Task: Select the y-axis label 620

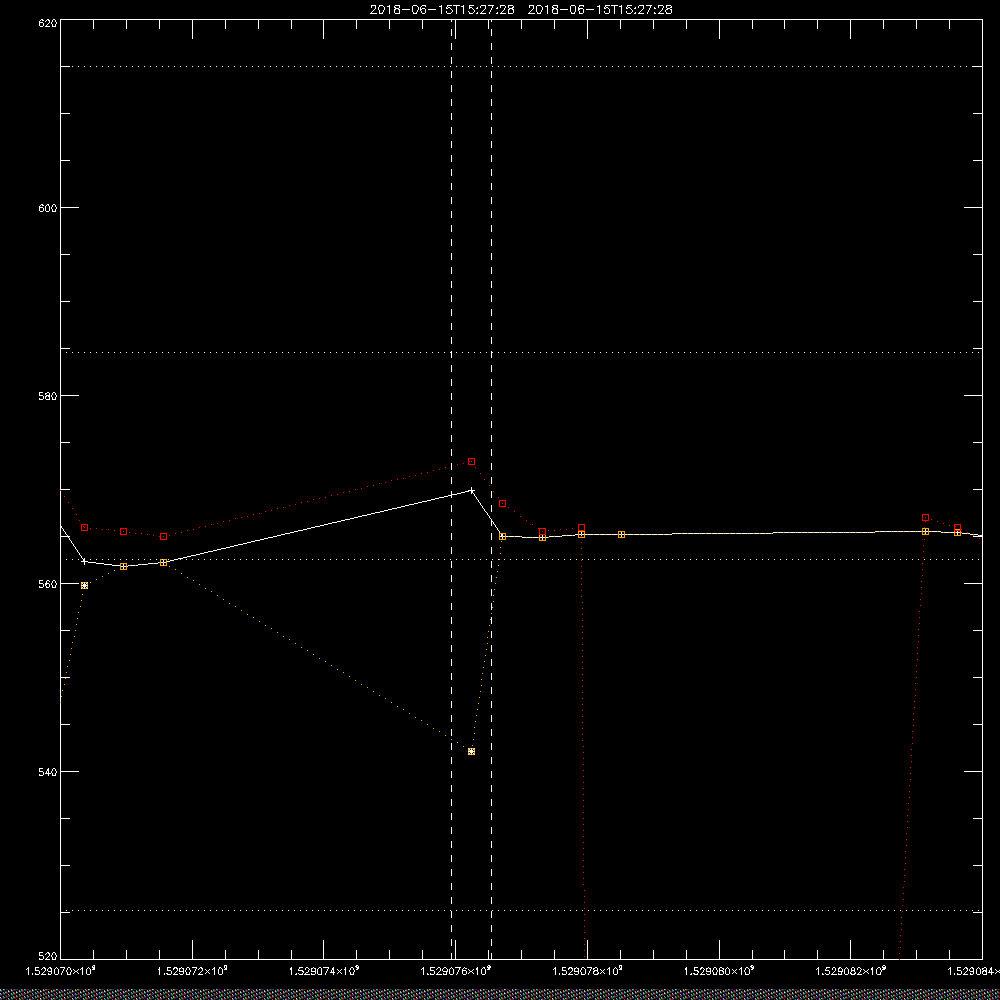Action: click(x=48, y=22)
